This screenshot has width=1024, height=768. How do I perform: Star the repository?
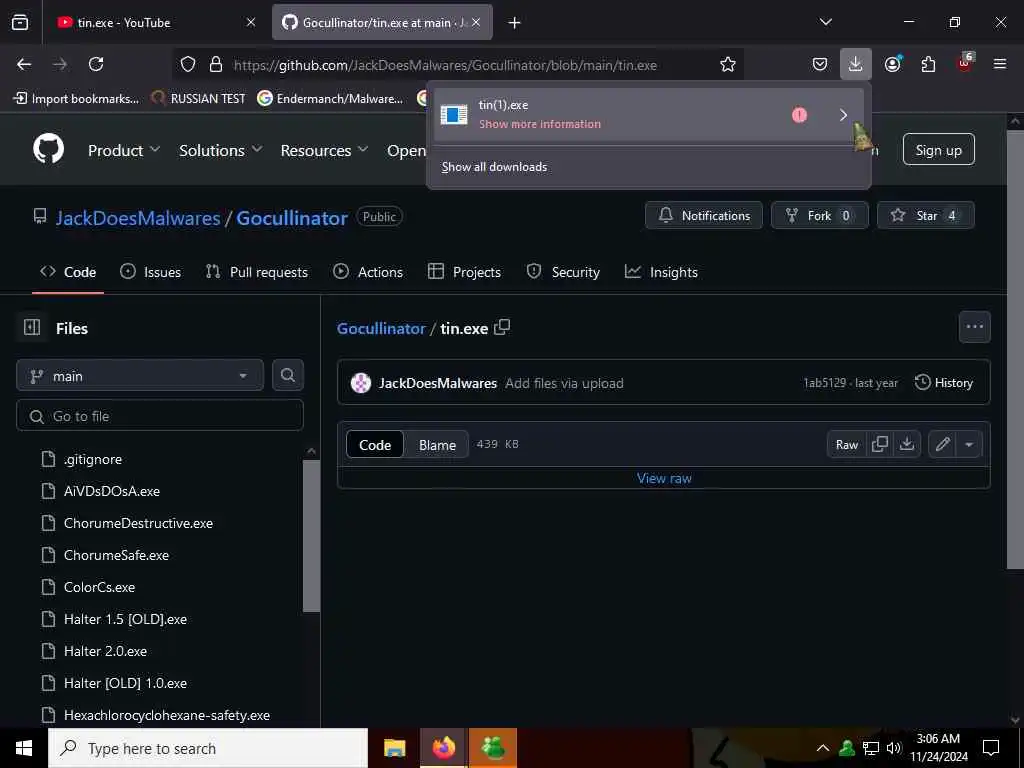pyautogui.click(x=925, y=216)
